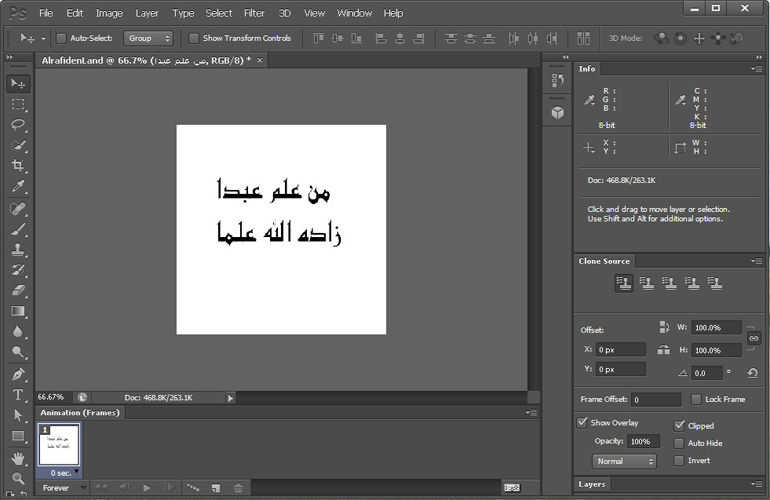The height and width of the screenshot is (500, 770).
Task: Duplicate the selected animation frame
Action: (x=215, y=488)
